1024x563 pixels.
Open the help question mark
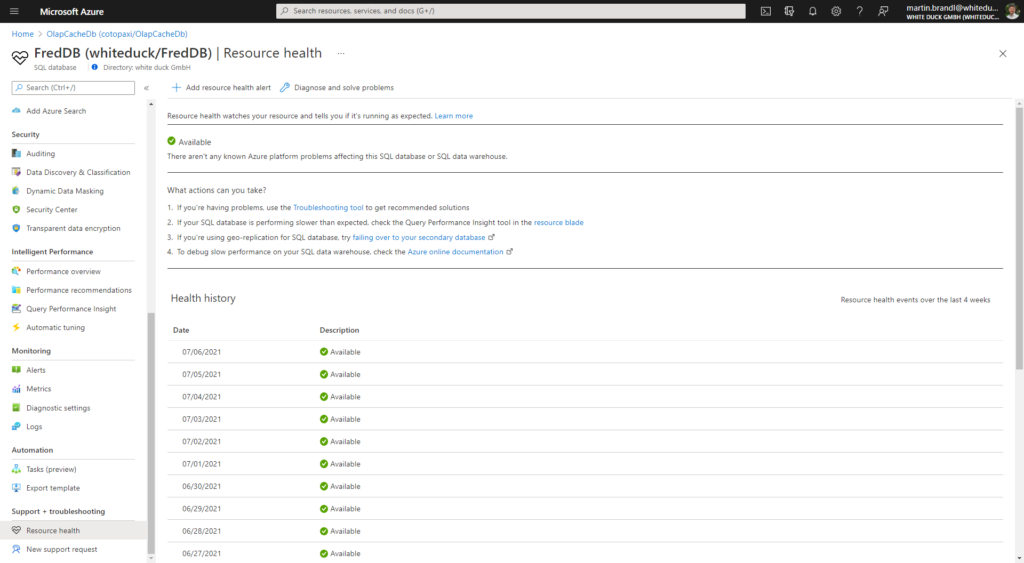[x=859, y=11]
